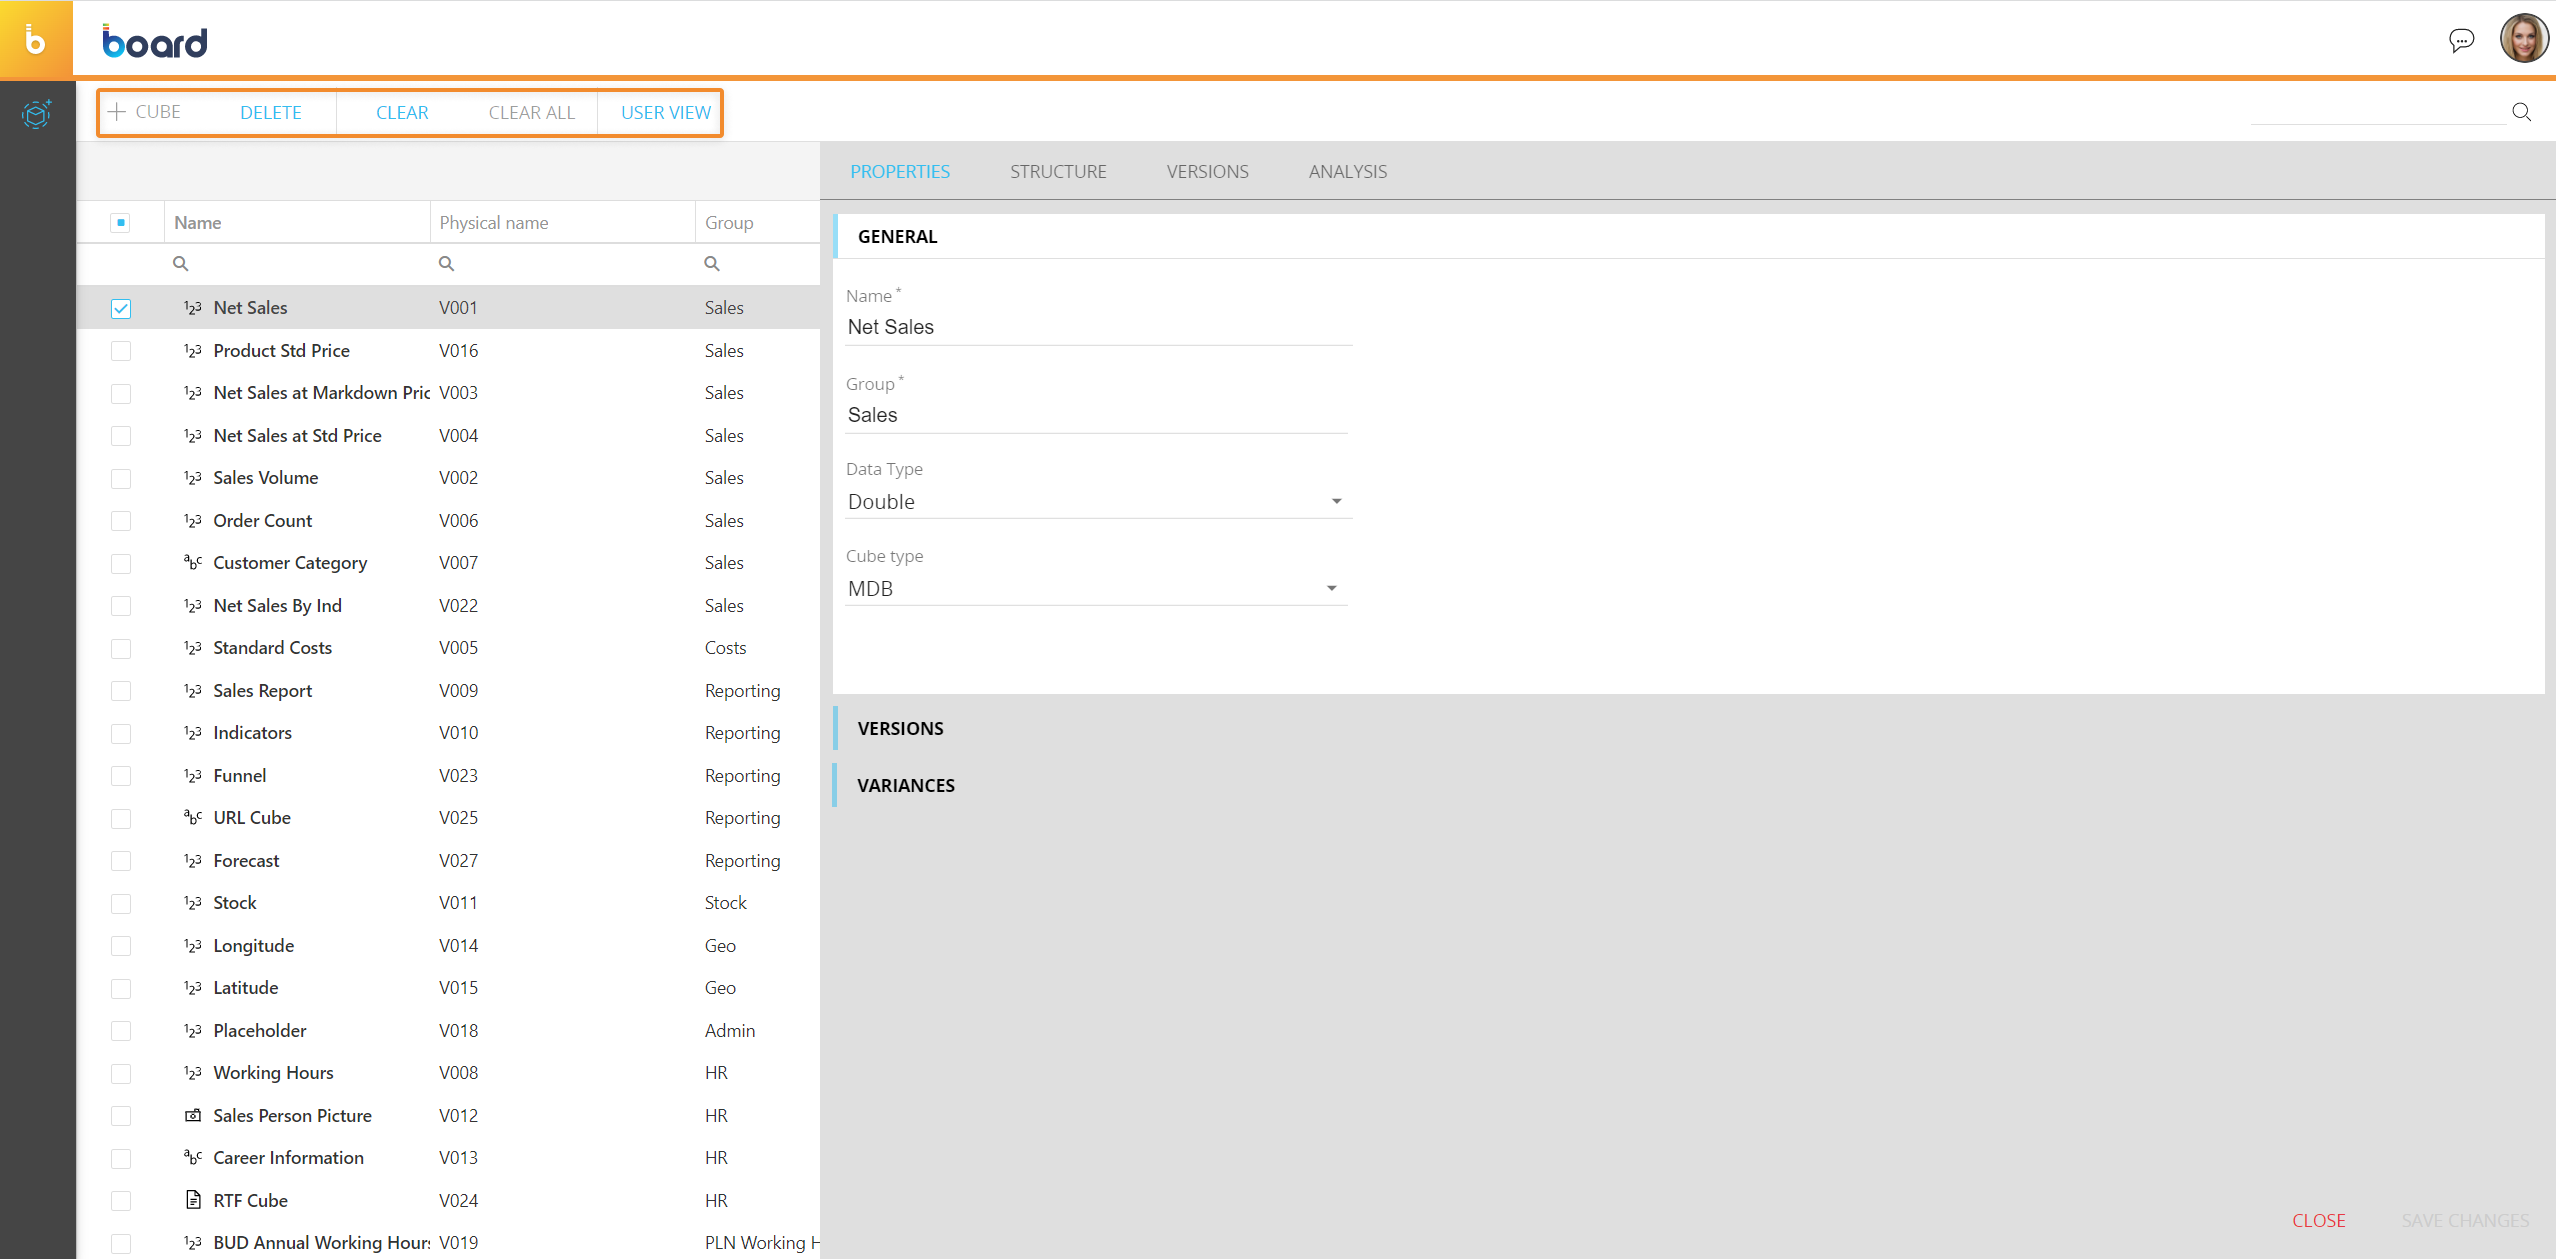Click the user profile avatar
Image resolution: width=2556 pixels, height=1259 pixels.
2524,39
